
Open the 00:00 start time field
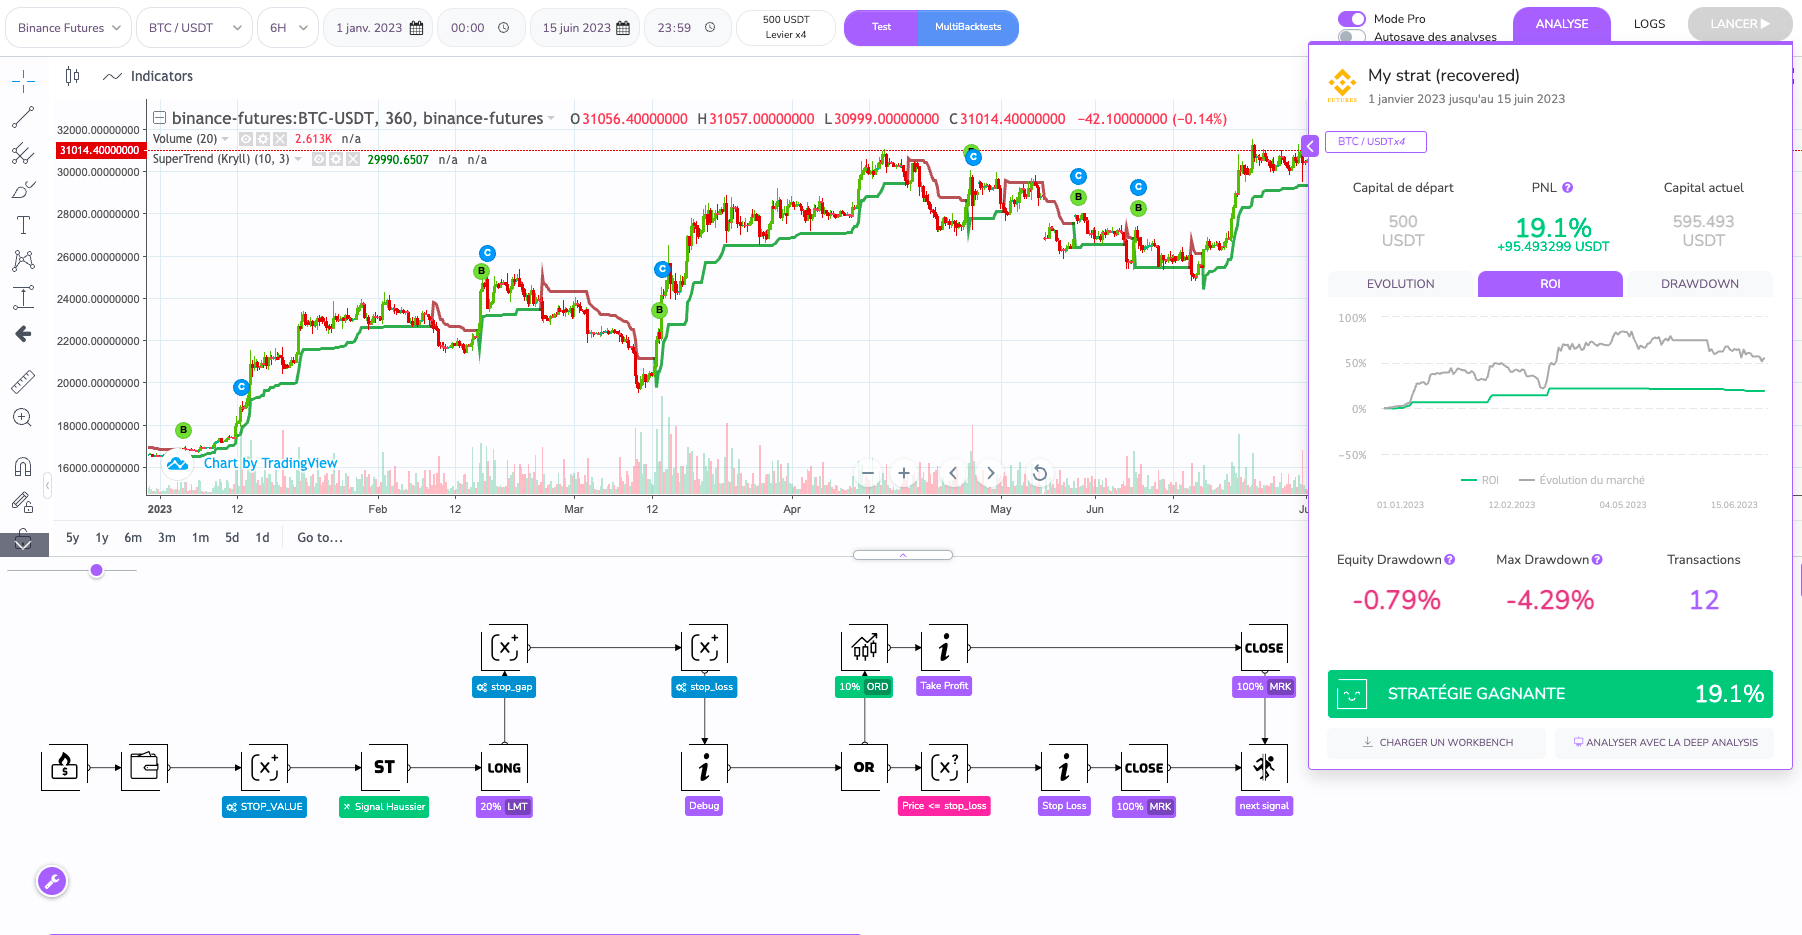click(481, 27)
